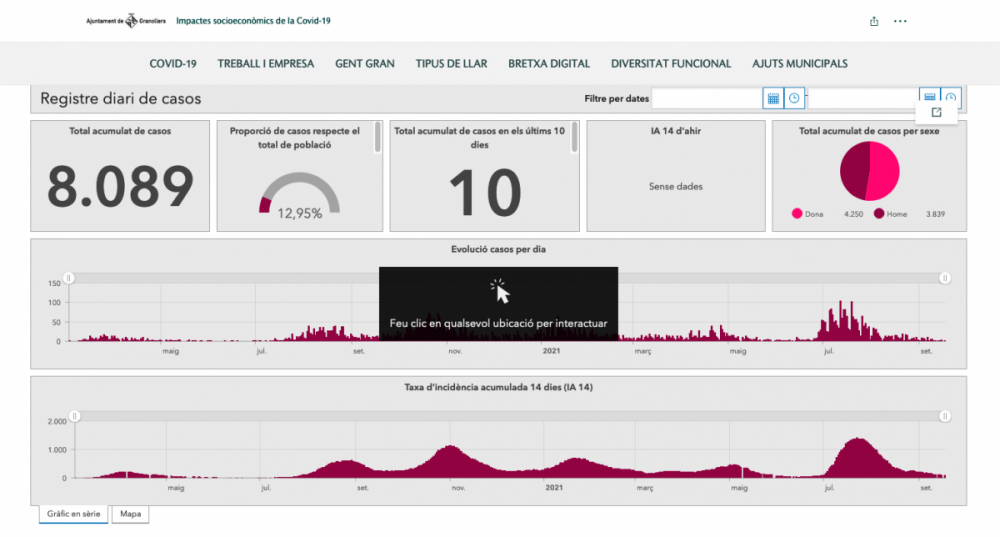
Task: Open the start date calendar picker
Action: tap(772, 98)
